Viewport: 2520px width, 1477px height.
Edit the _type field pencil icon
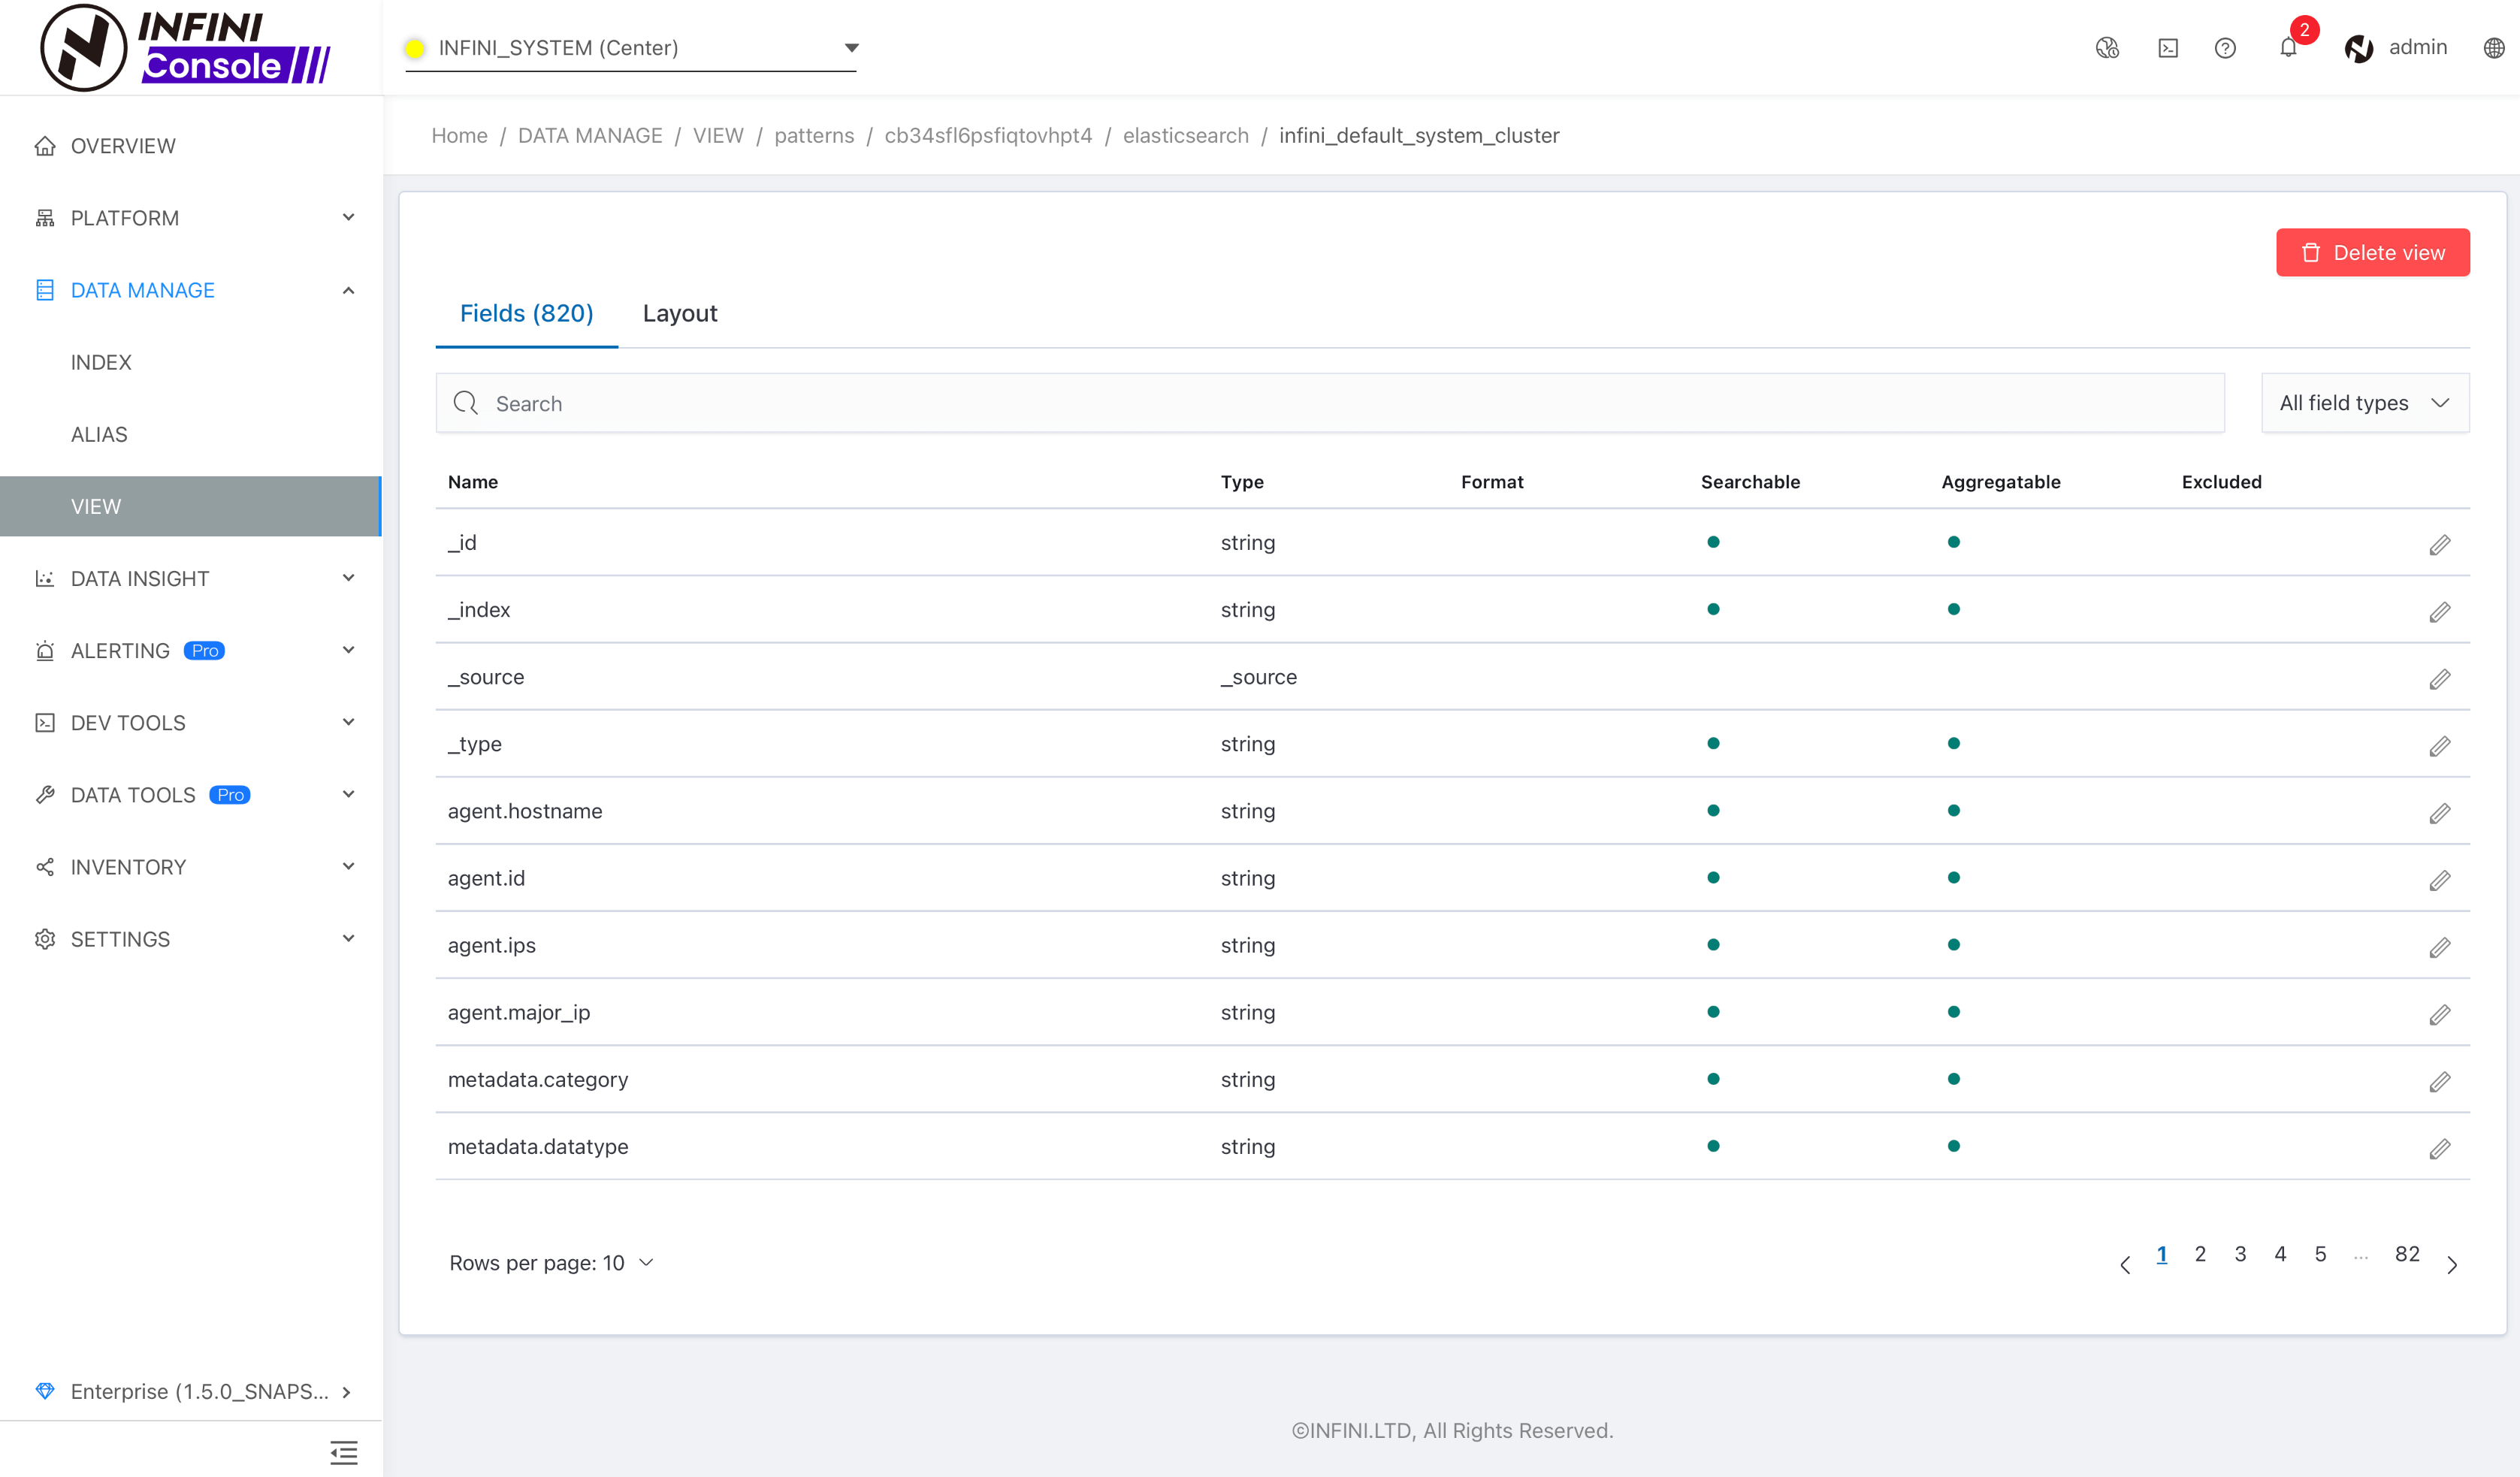pos(2440,746)
